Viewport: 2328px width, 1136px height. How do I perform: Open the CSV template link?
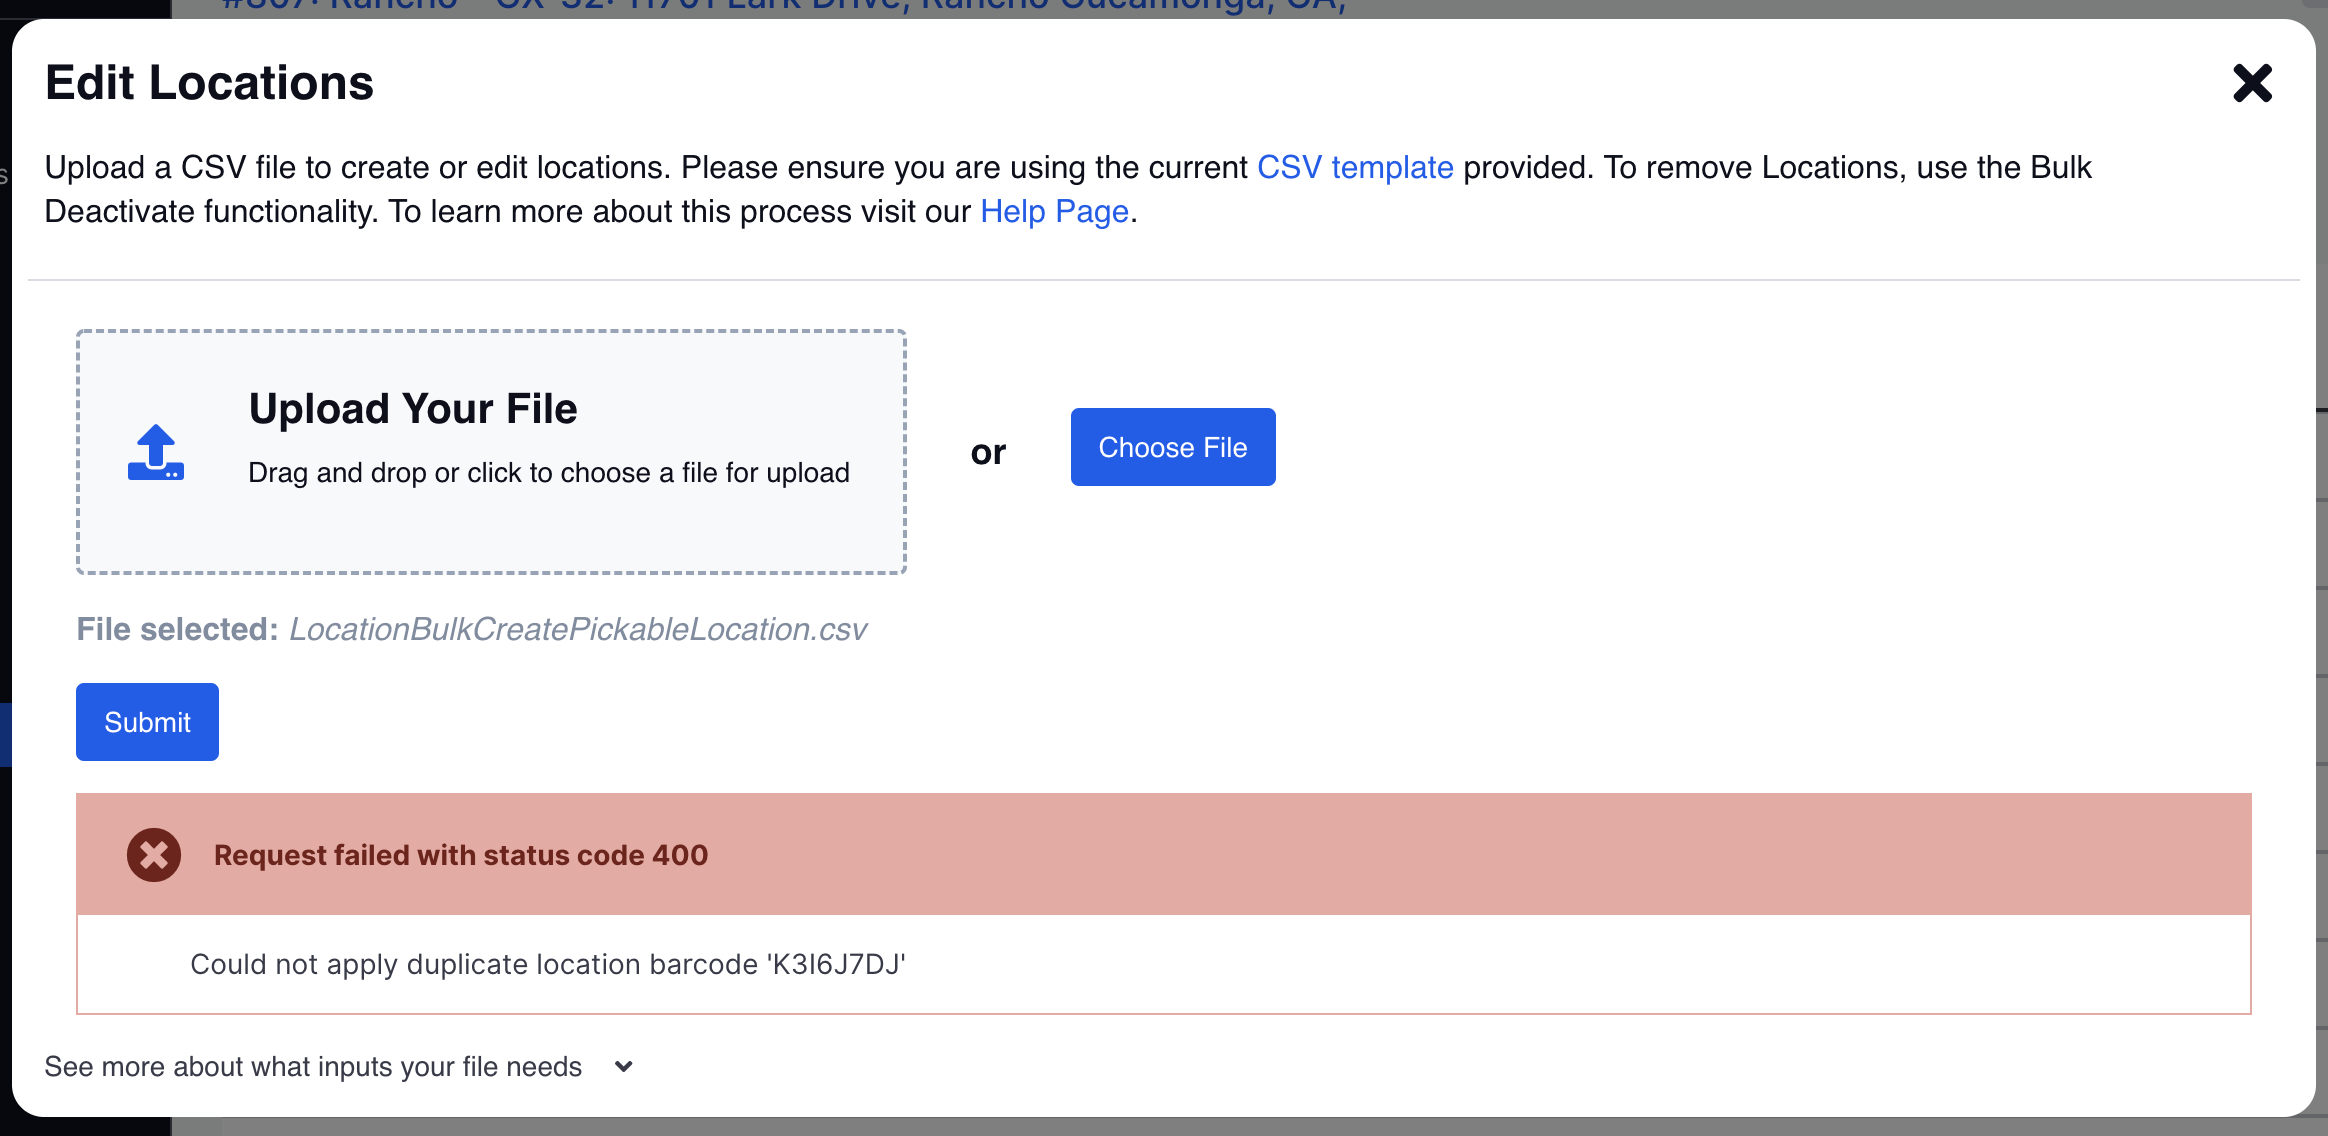pos(1354,167)
